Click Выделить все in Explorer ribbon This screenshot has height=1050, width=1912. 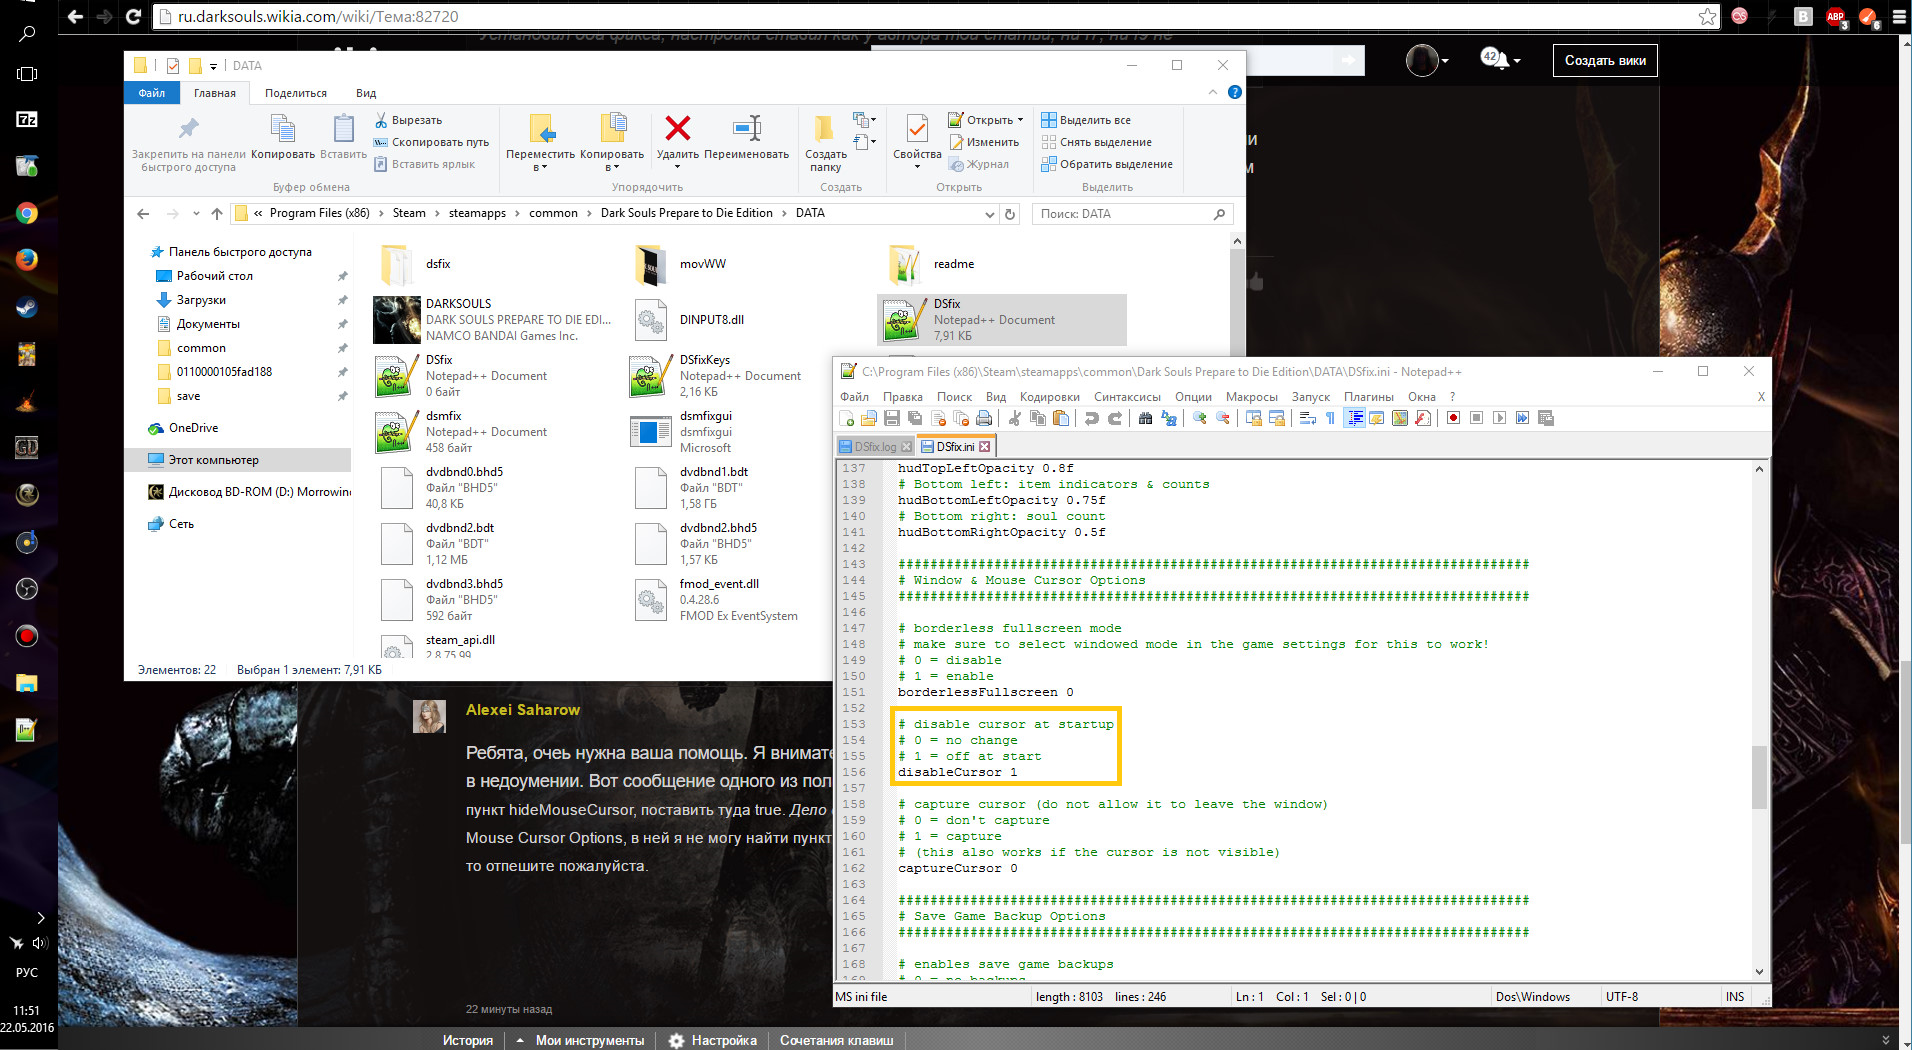[1086, 120]
